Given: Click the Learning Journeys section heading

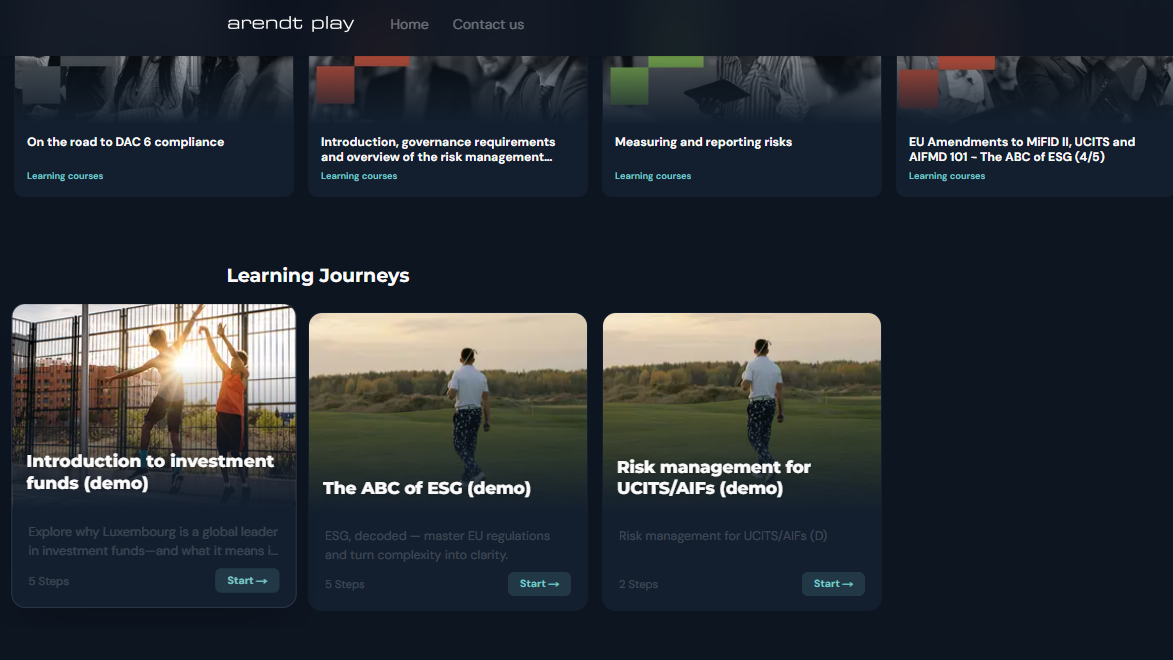Looking at the screenshot, I should [x=318, y=275].
